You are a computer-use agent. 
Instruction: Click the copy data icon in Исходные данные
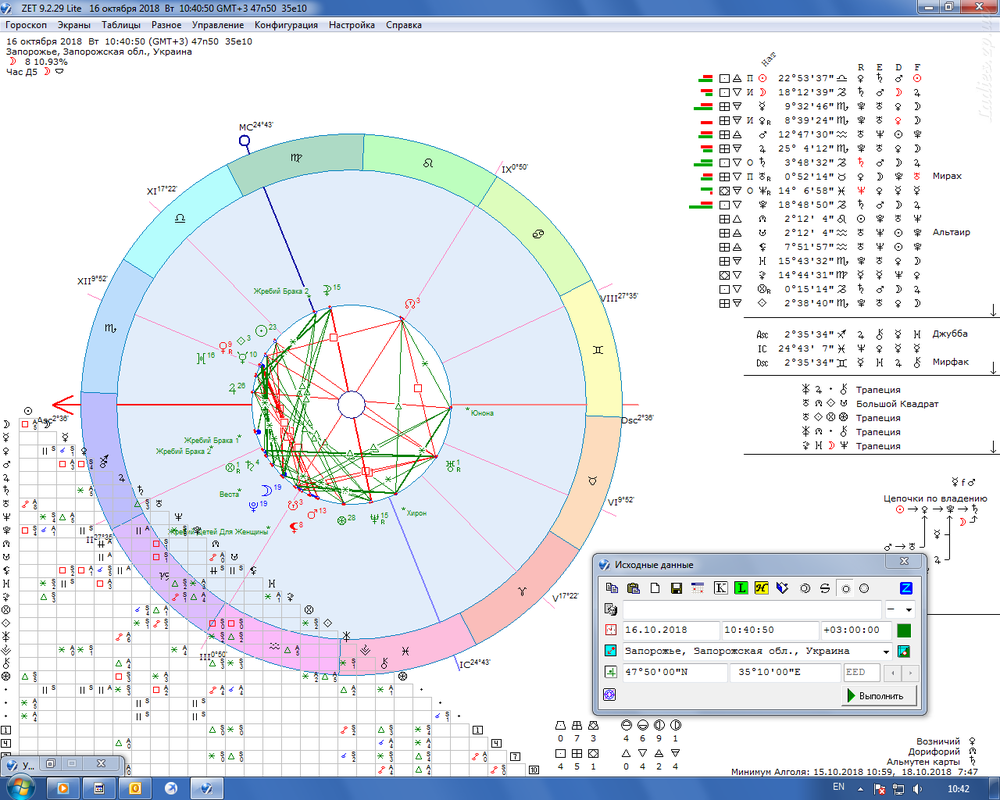pos(612,588)
